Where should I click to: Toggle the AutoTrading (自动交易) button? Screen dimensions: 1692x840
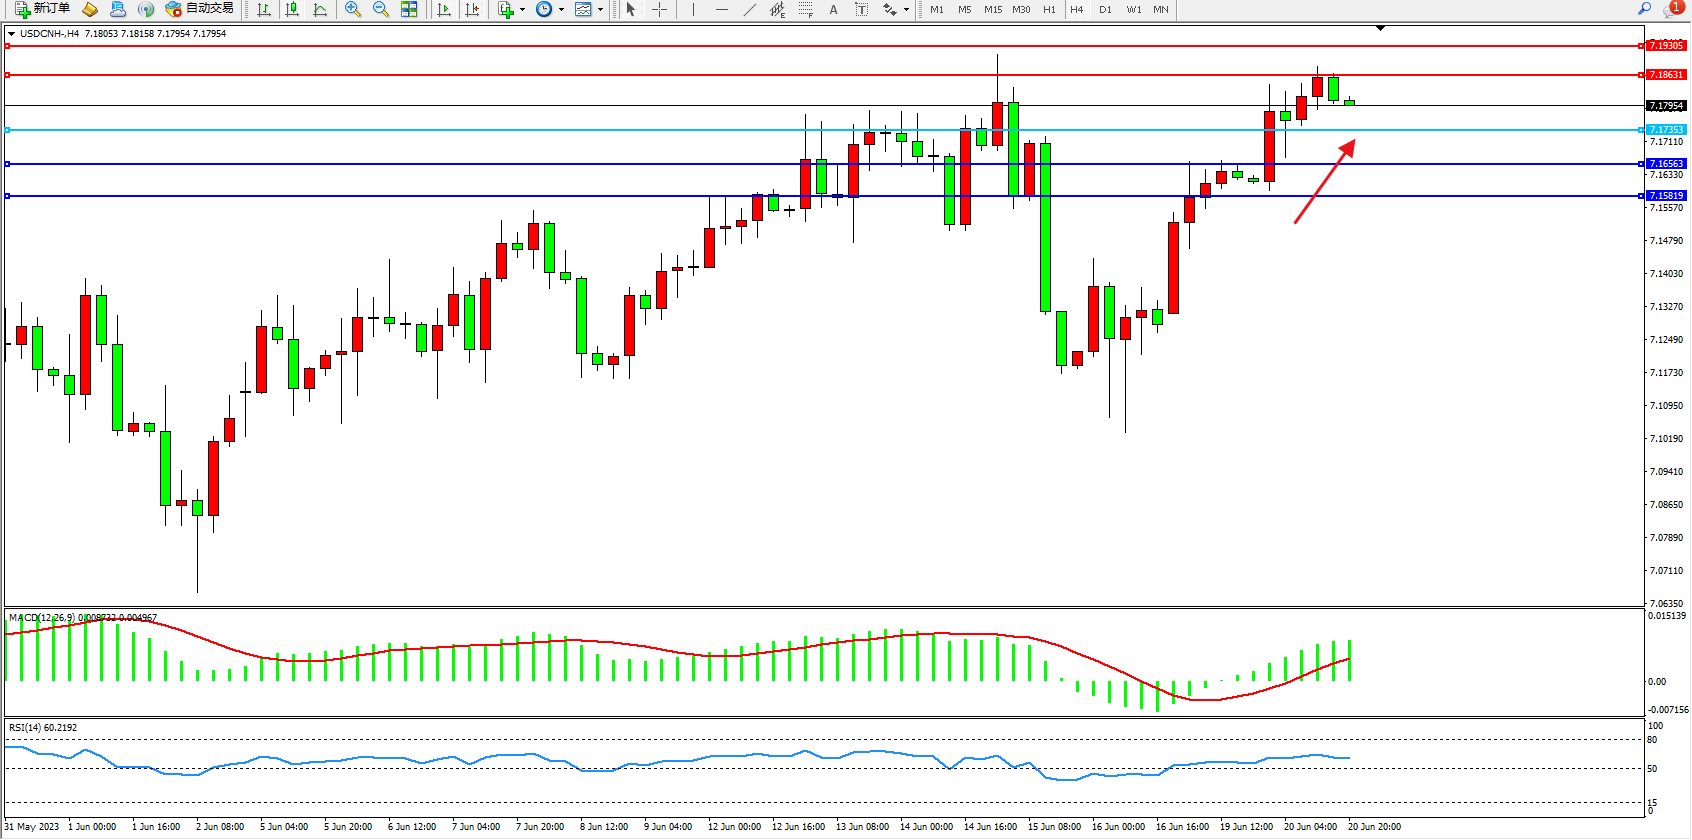pyautogui.click(x=200, y=9)
